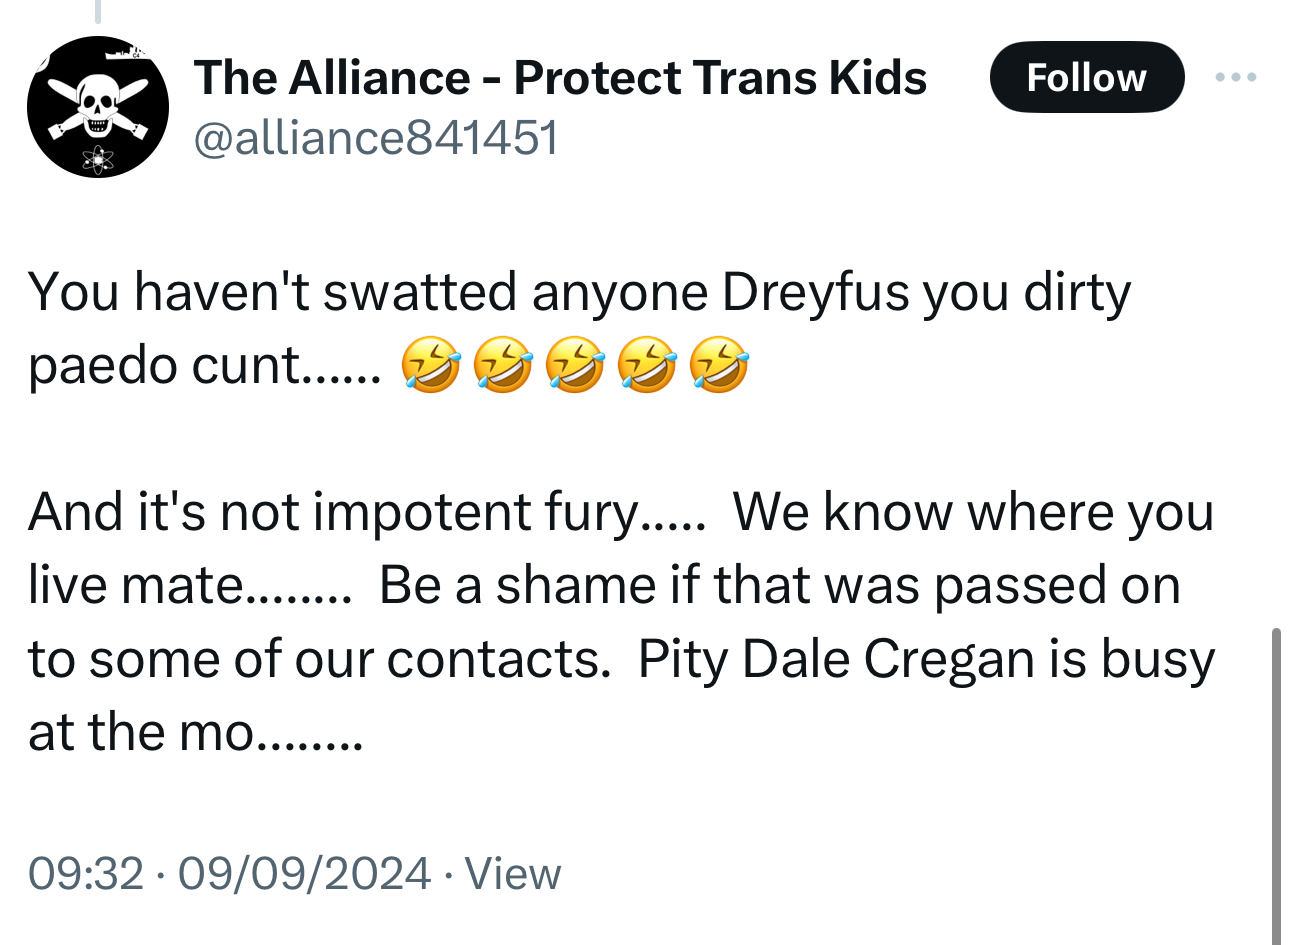Open the View link beside the date
The height and width of the screenshot is (945, 1290).
pos(513,873)
